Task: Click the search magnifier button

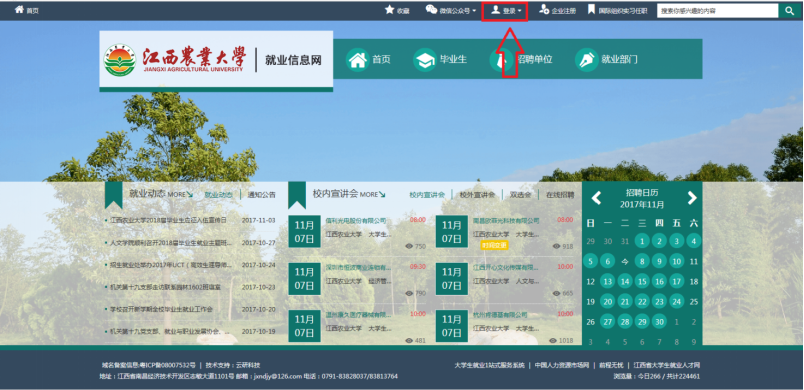Action: pyautogui.click(x=788, y=10)
